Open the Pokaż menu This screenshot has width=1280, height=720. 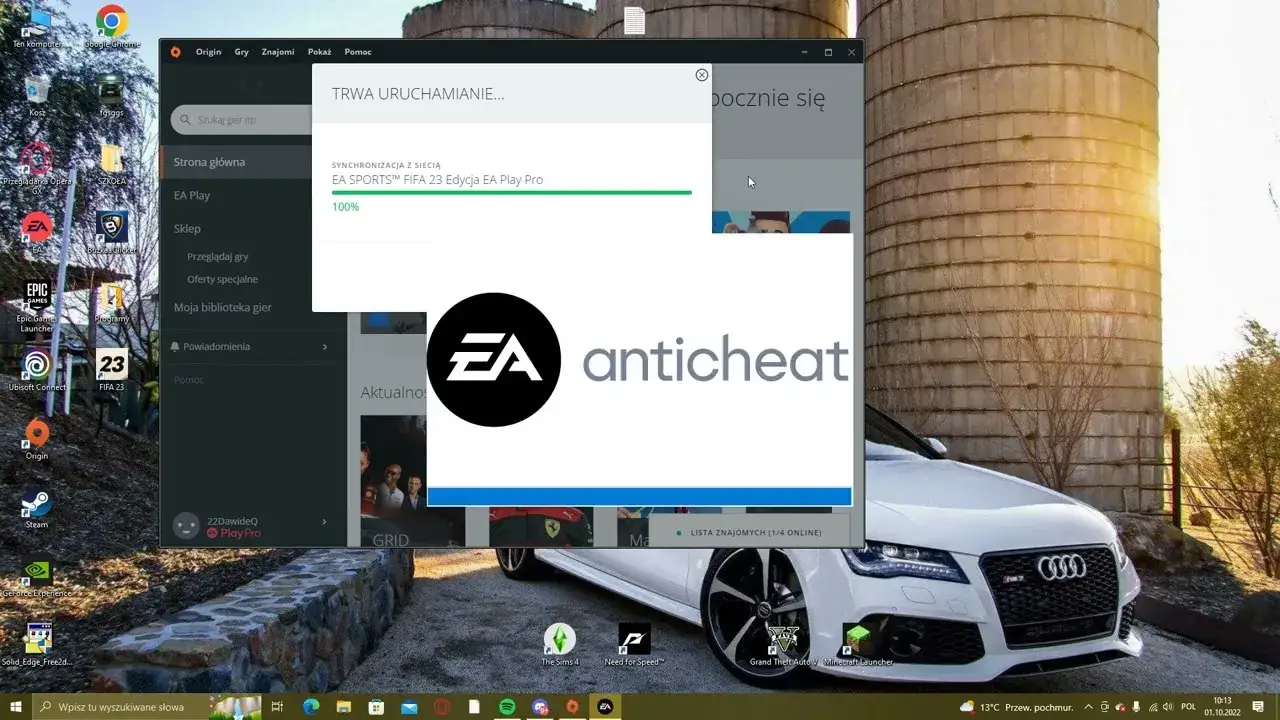coord(319,52)
